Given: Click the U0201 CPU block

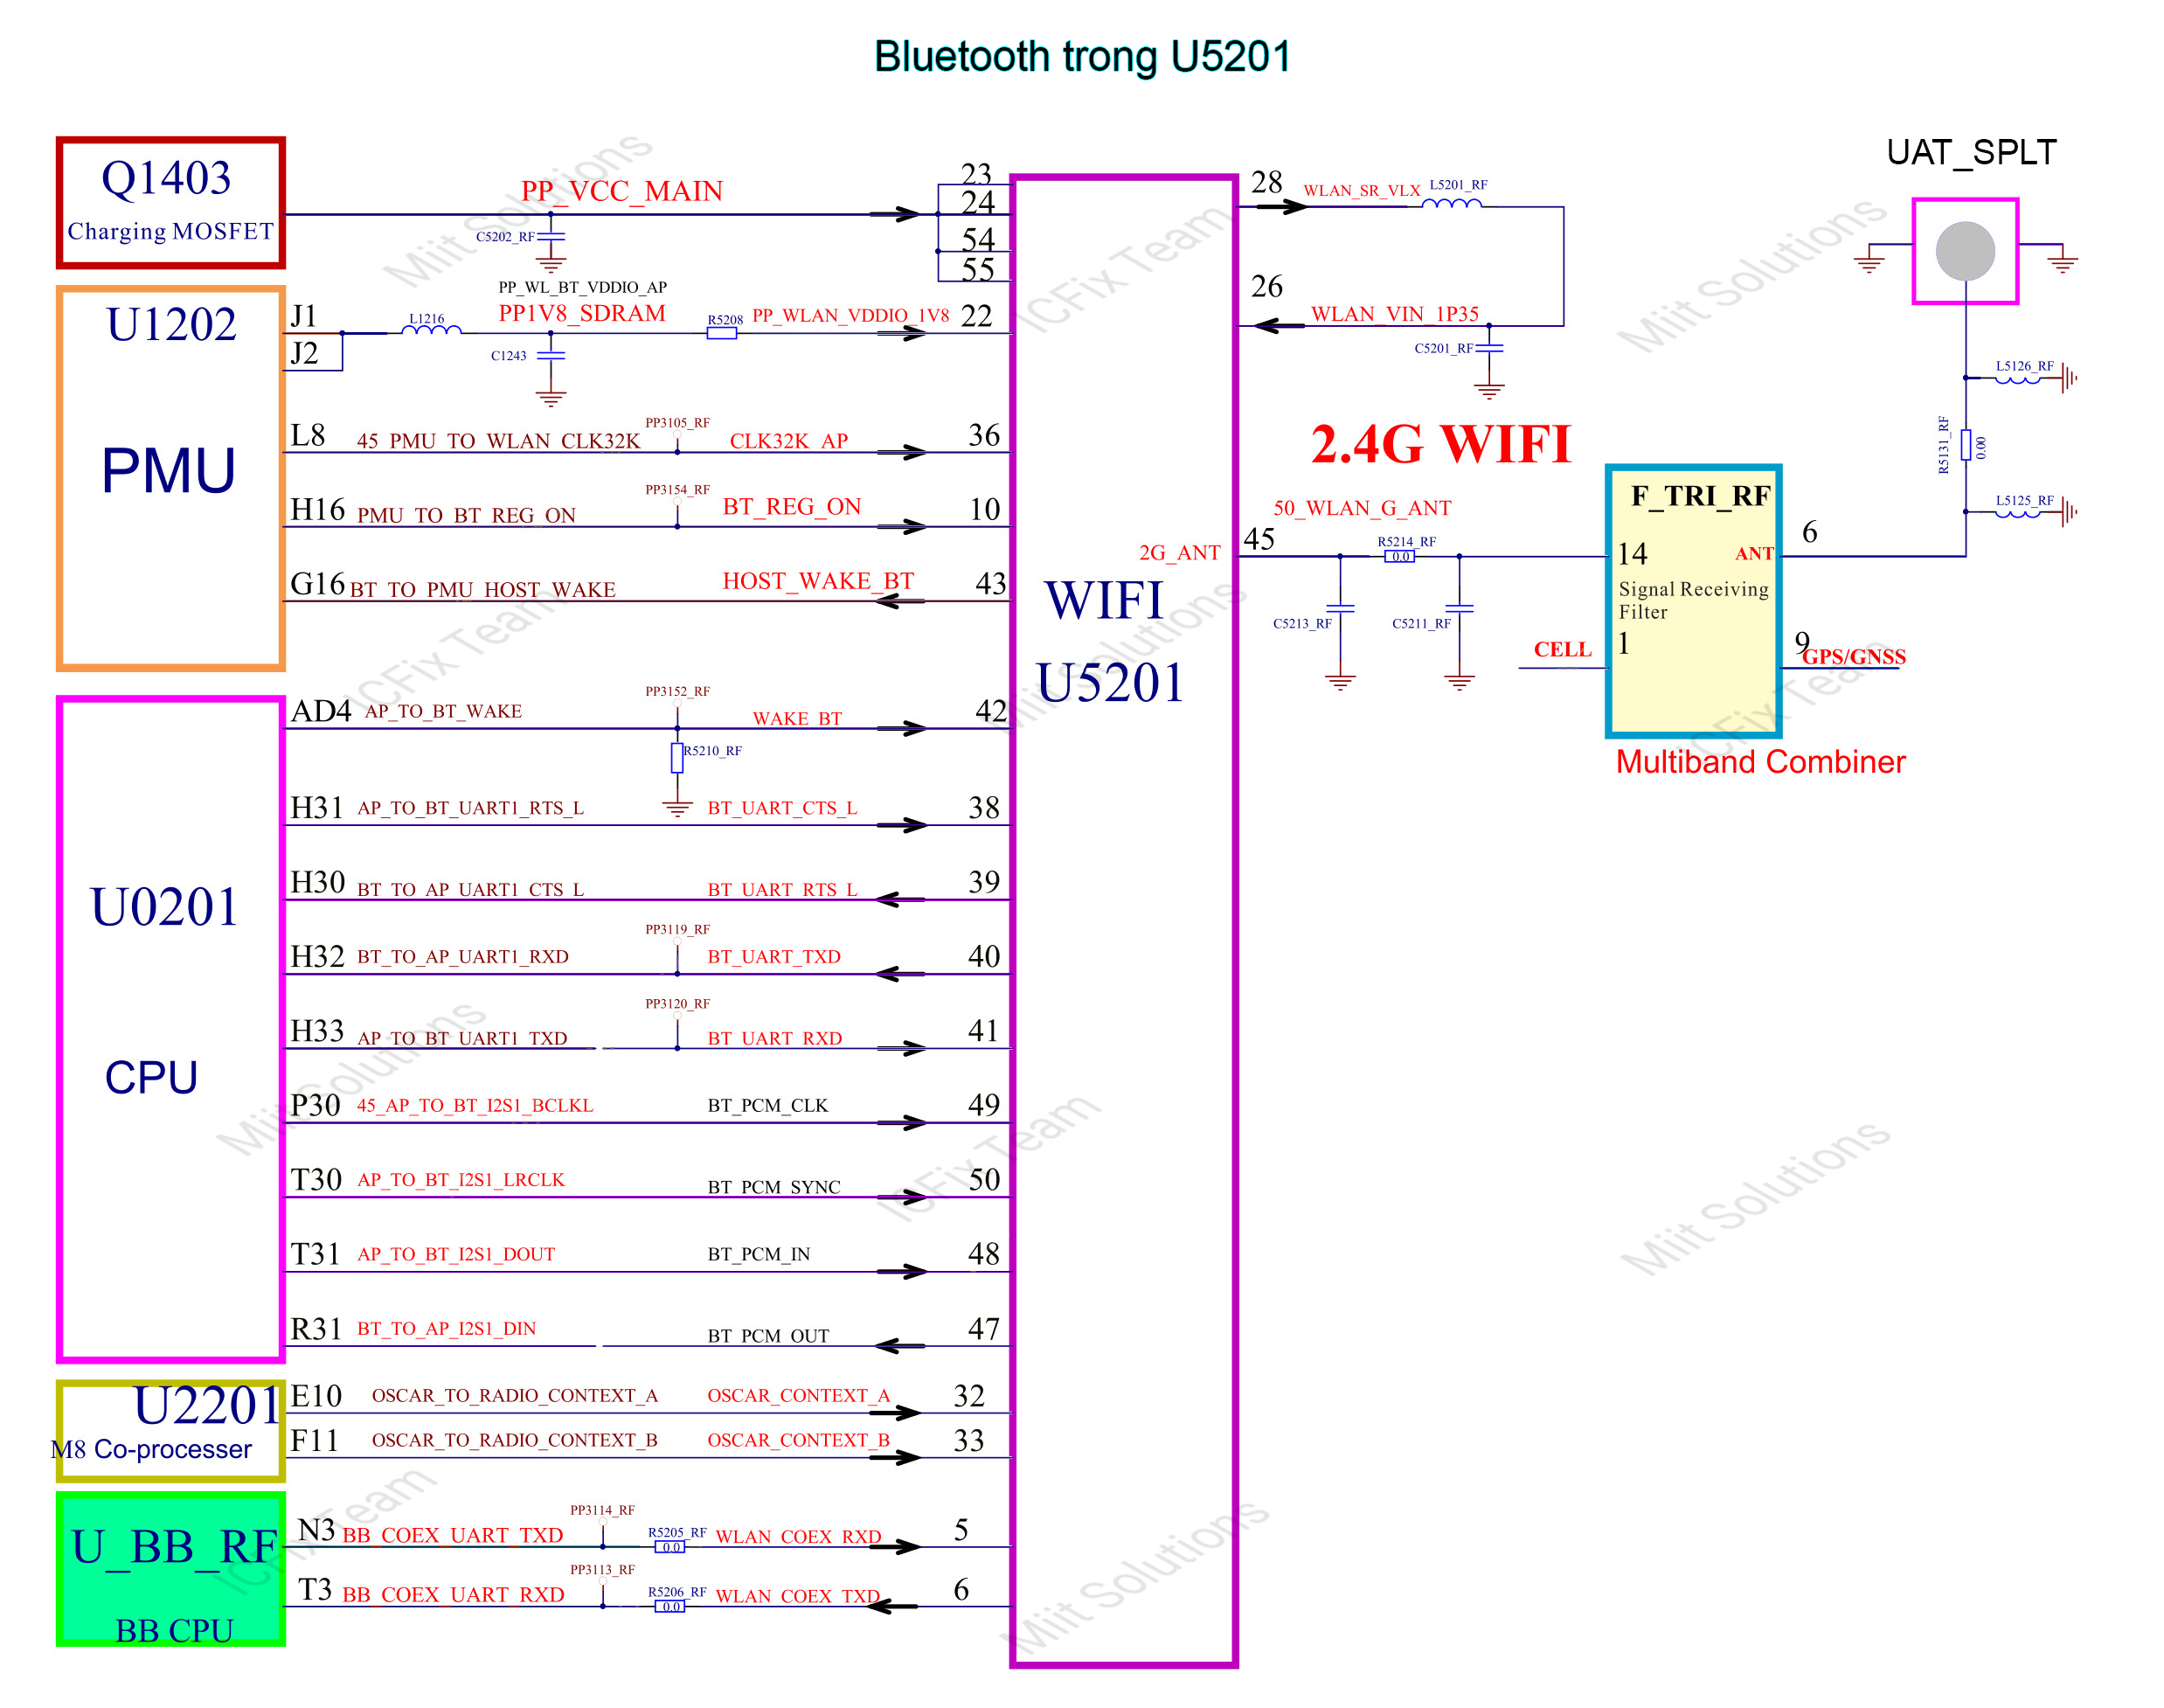Looking at the screenshot, I should coord(170,1028).
